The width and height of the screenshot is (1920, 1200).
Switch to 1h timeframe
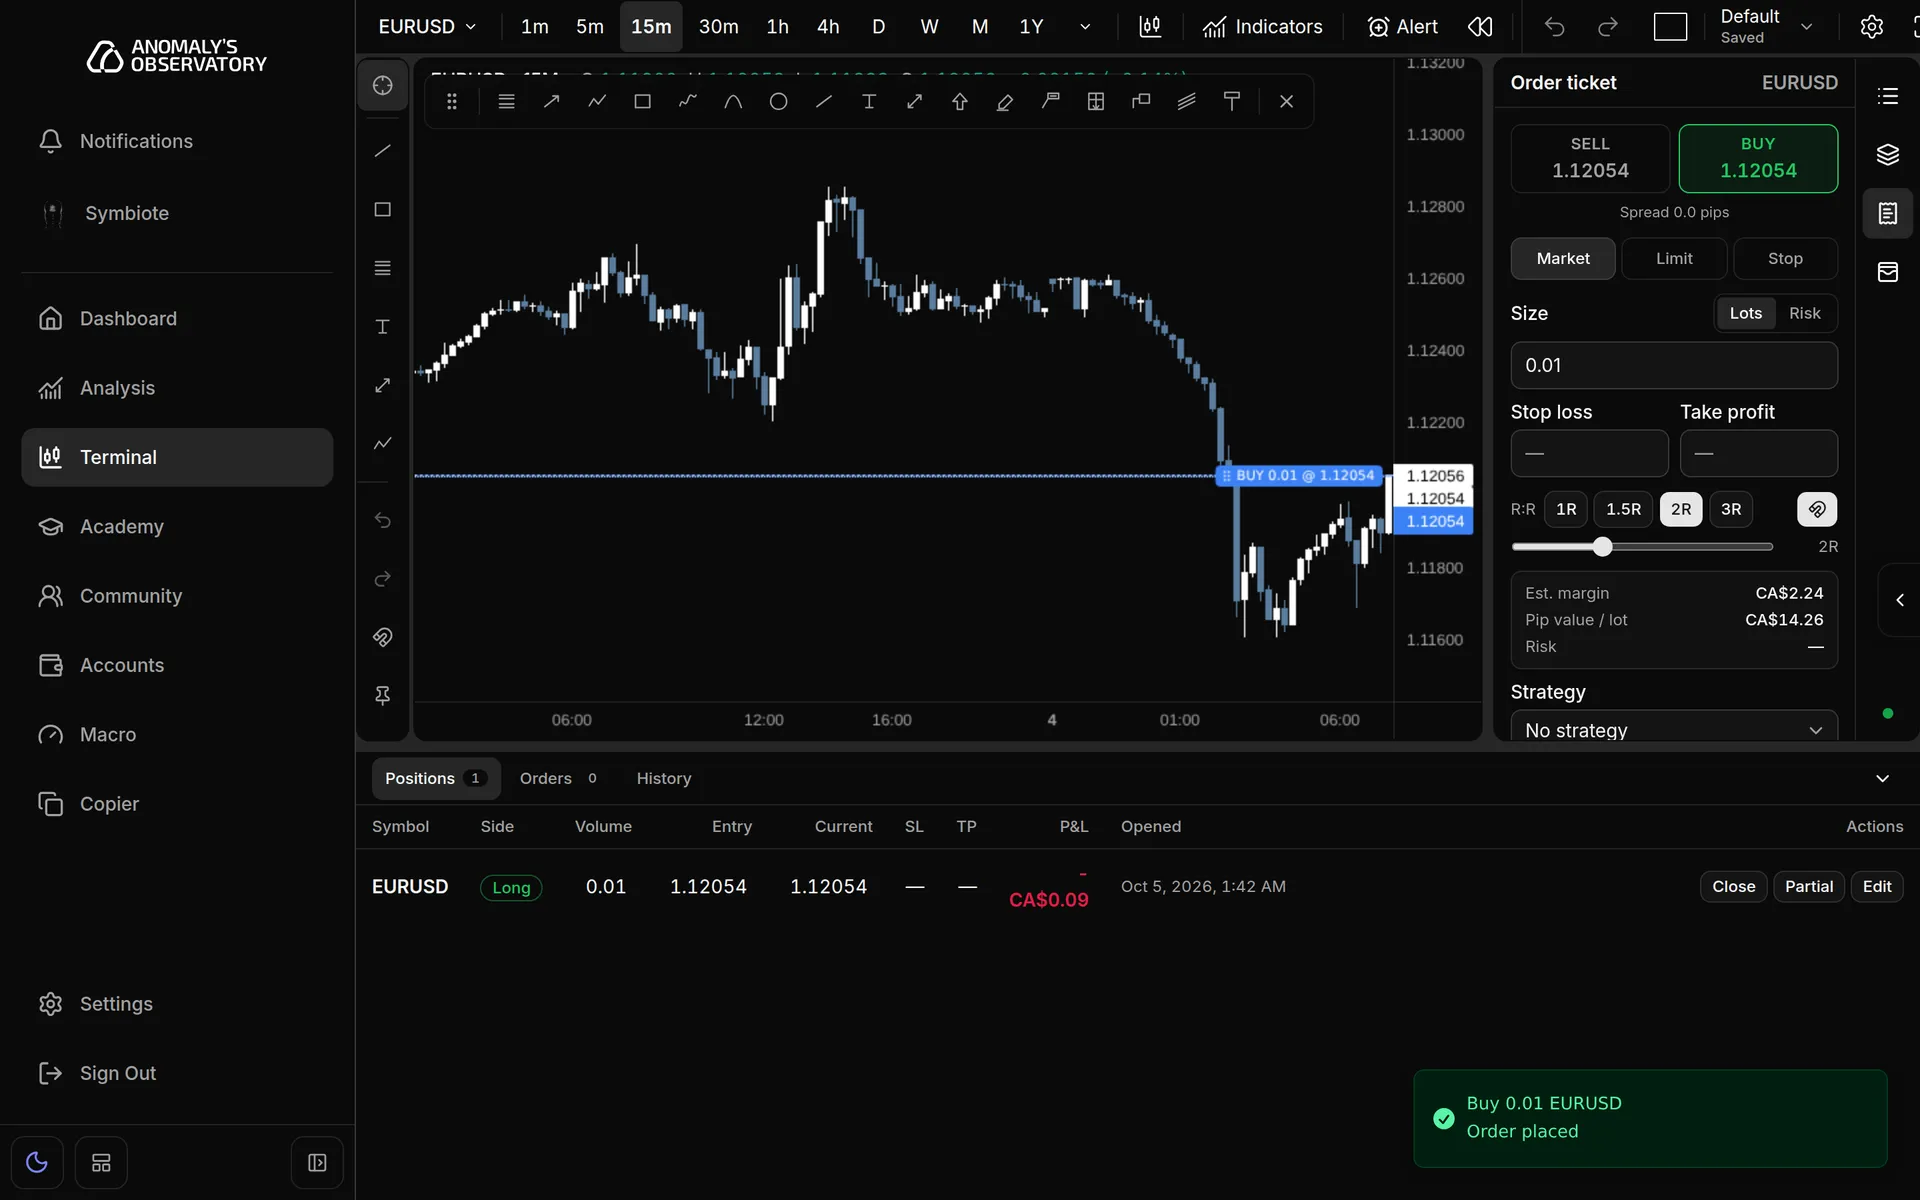point(777,27)
